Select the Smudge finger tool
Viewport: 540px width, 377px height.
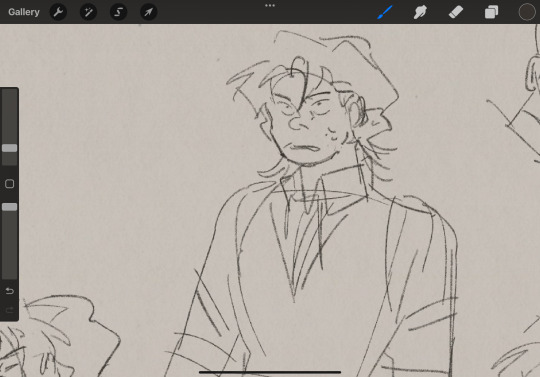click(420, 12)
